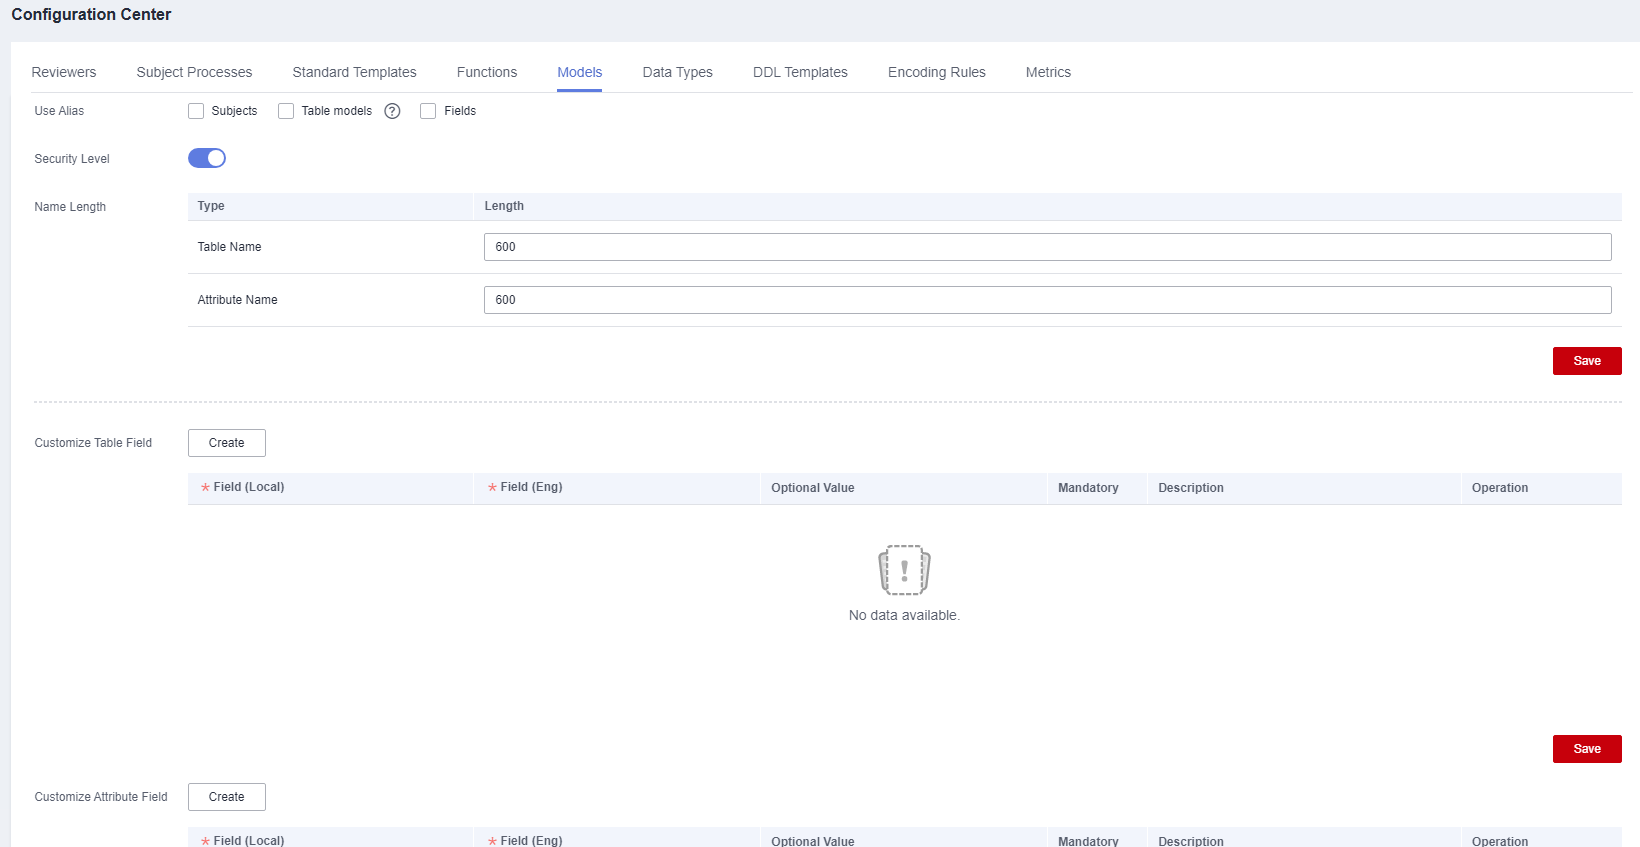Open the Encoding Rules tab
Image resolution: width=1640 pixels, height=847 pixels.
click(x=937, y=72)
